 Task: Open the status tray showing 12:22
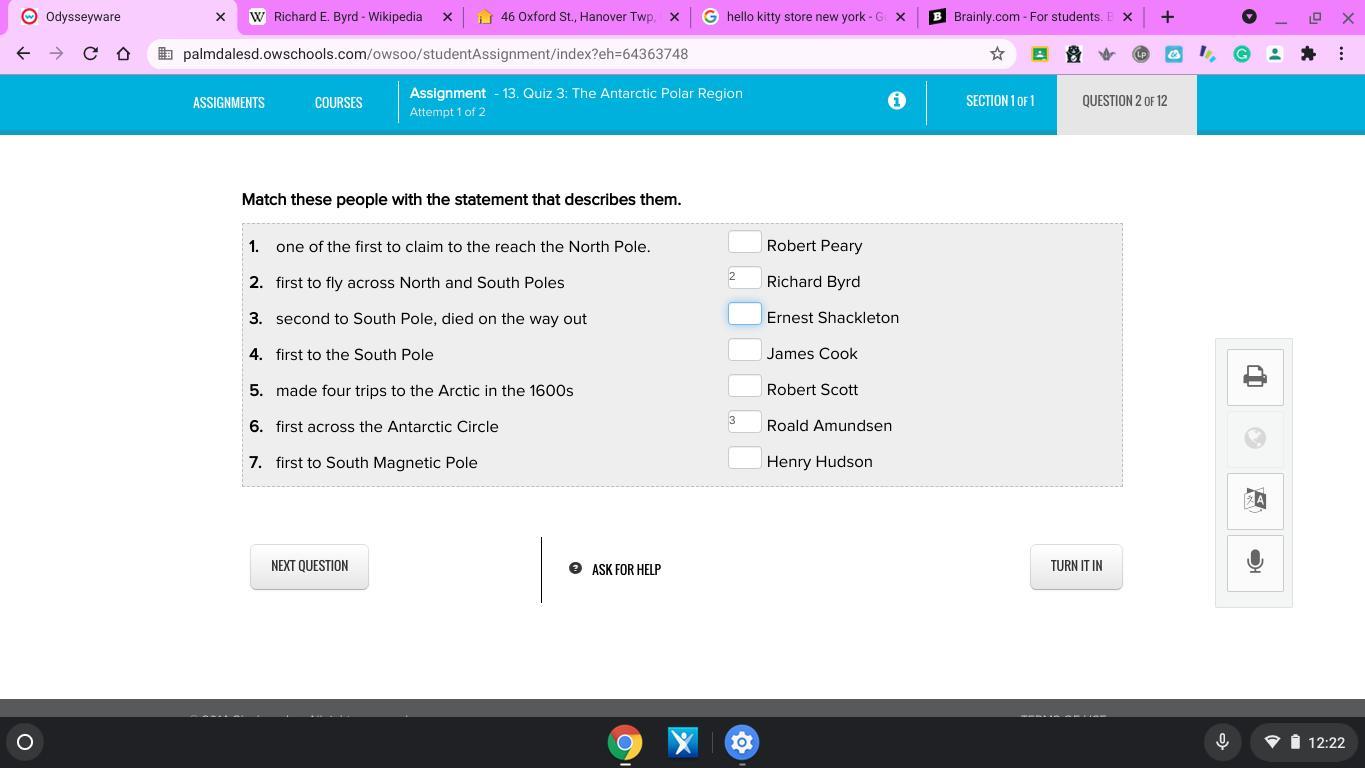click(x=1303, y=742)
